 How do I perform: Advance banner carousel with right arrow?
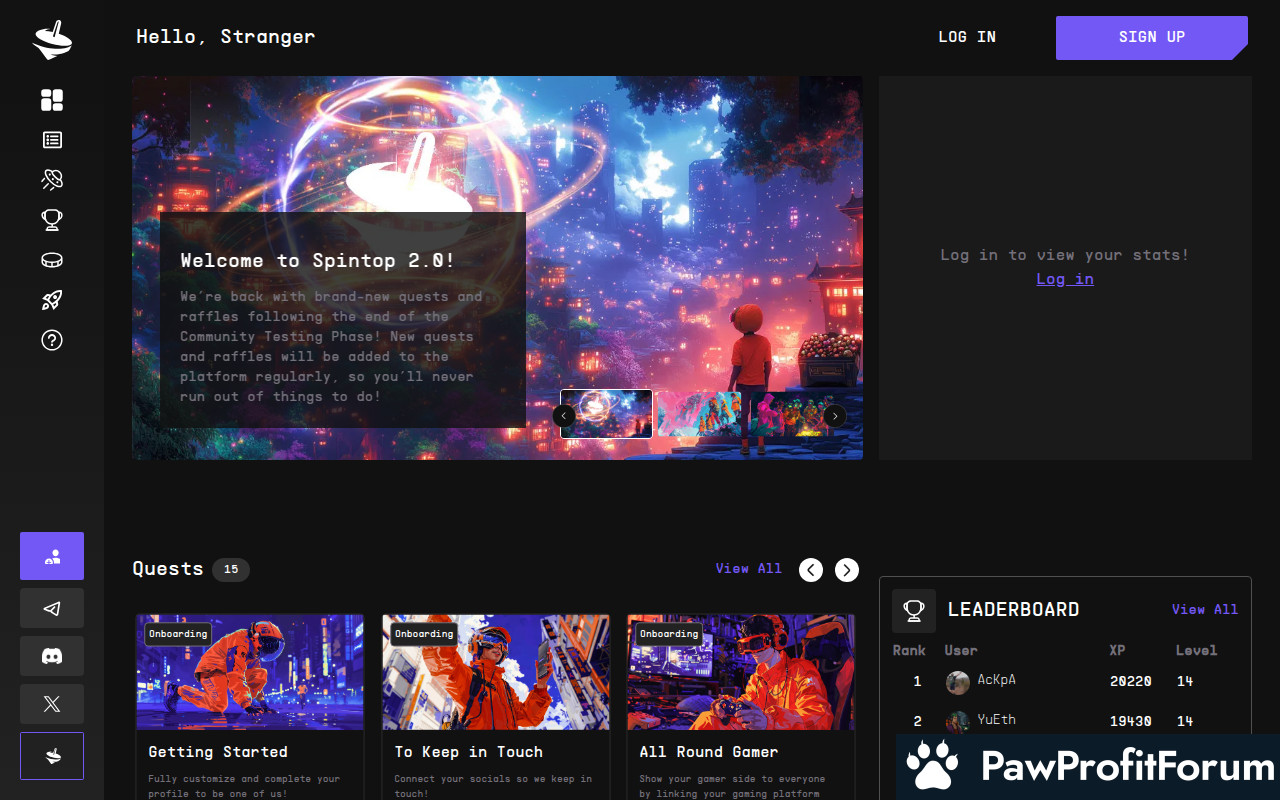[x=834, y=416]
